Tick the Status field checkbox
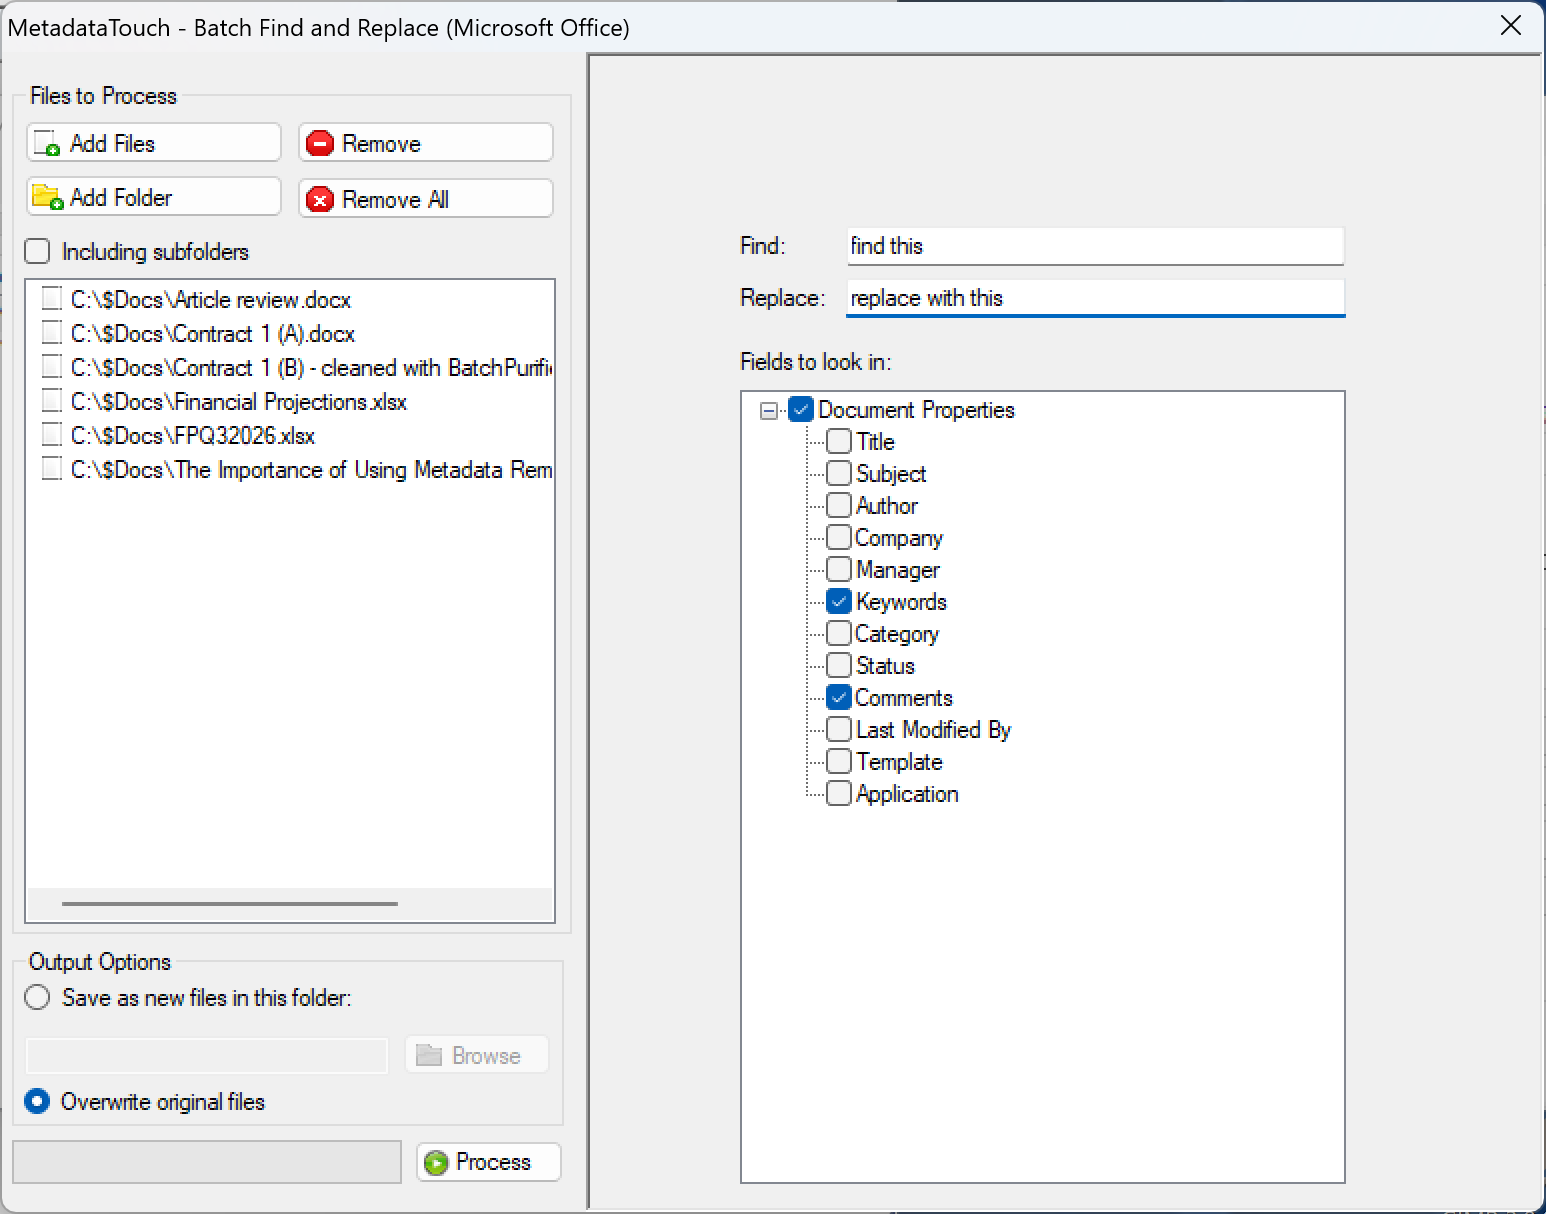1546x1214 pixels. (x=839, y=665)
